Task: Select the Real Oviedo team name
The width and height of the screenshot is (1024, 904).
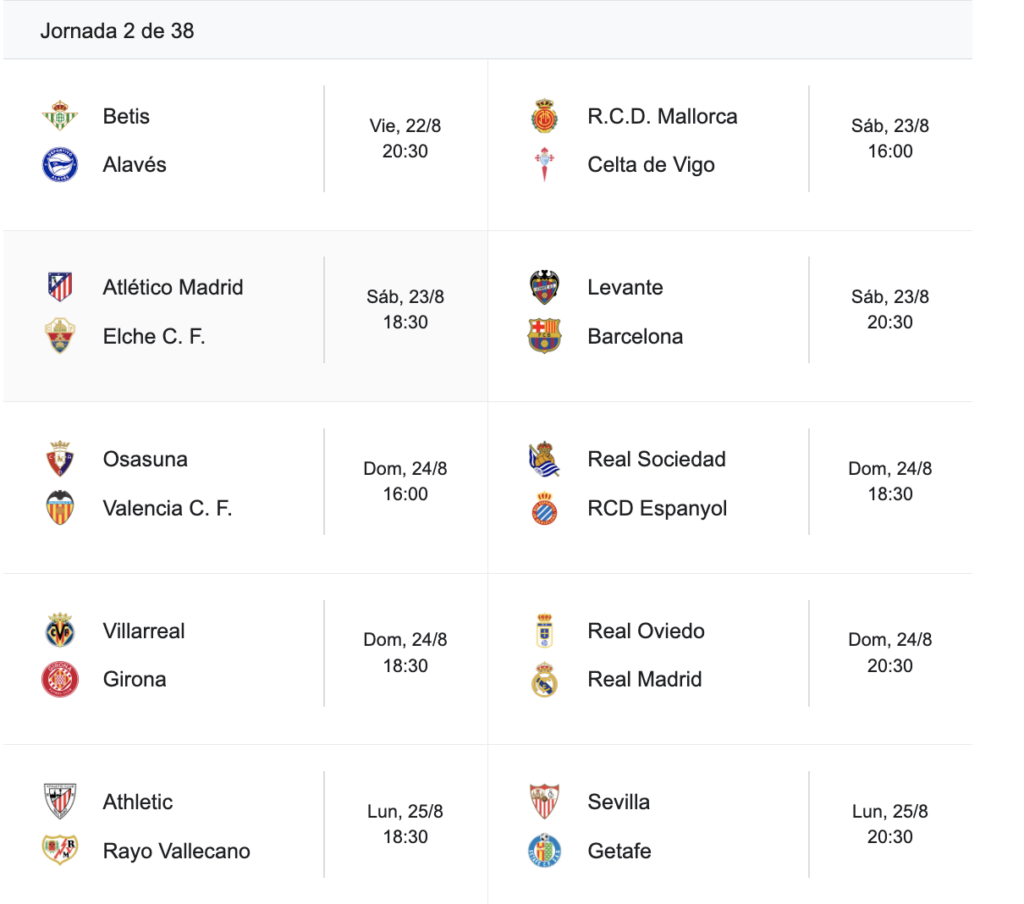Action: coord(646,631)
